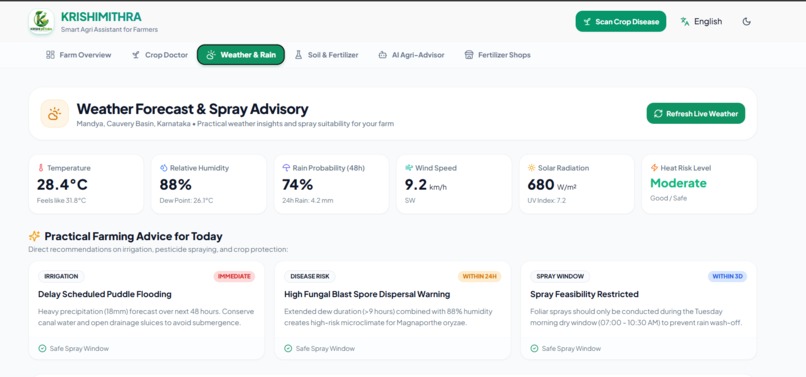806x377 pixels.
Task: Click the 28.4°C temperature value
Action: tap(62, 184)
